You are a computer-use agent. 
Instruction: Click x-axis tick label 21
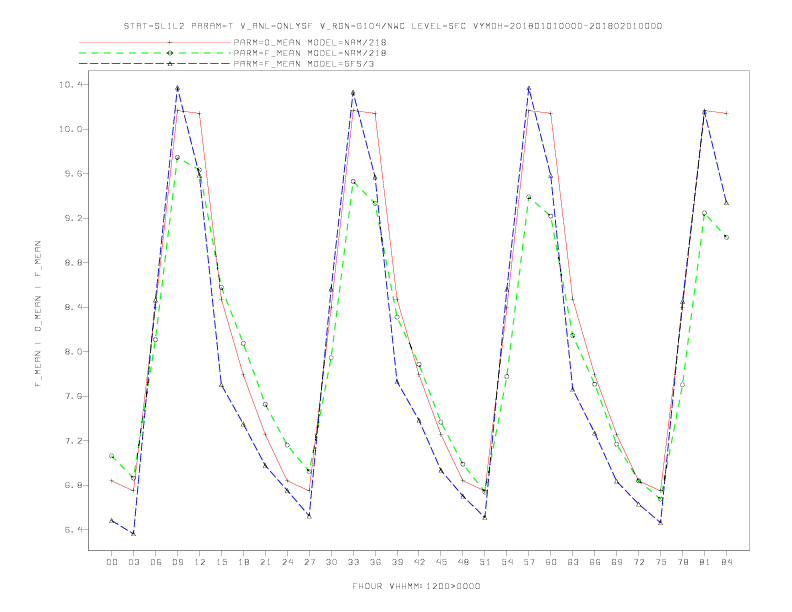pos(265,562)
